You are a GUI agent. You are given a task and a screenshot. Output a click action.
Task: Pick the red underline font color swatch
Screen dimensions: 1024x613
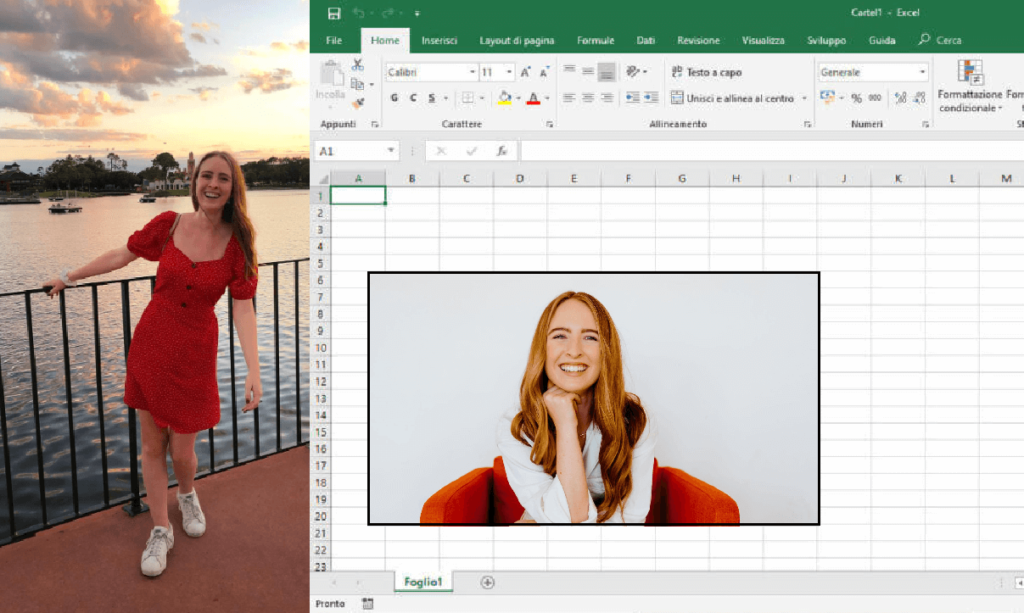pyautogui.click(x=535, y=101)
